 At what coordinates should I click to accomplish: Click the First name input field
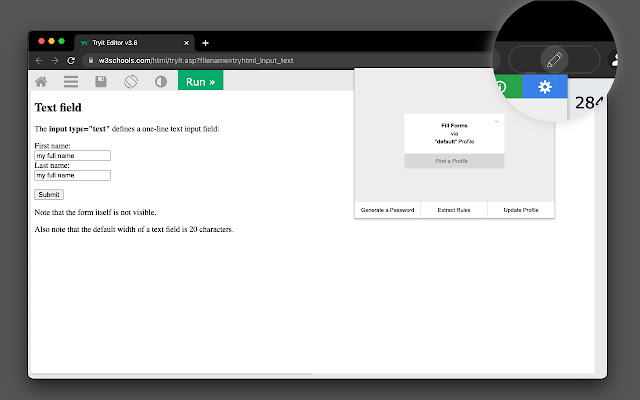[72, 156]
